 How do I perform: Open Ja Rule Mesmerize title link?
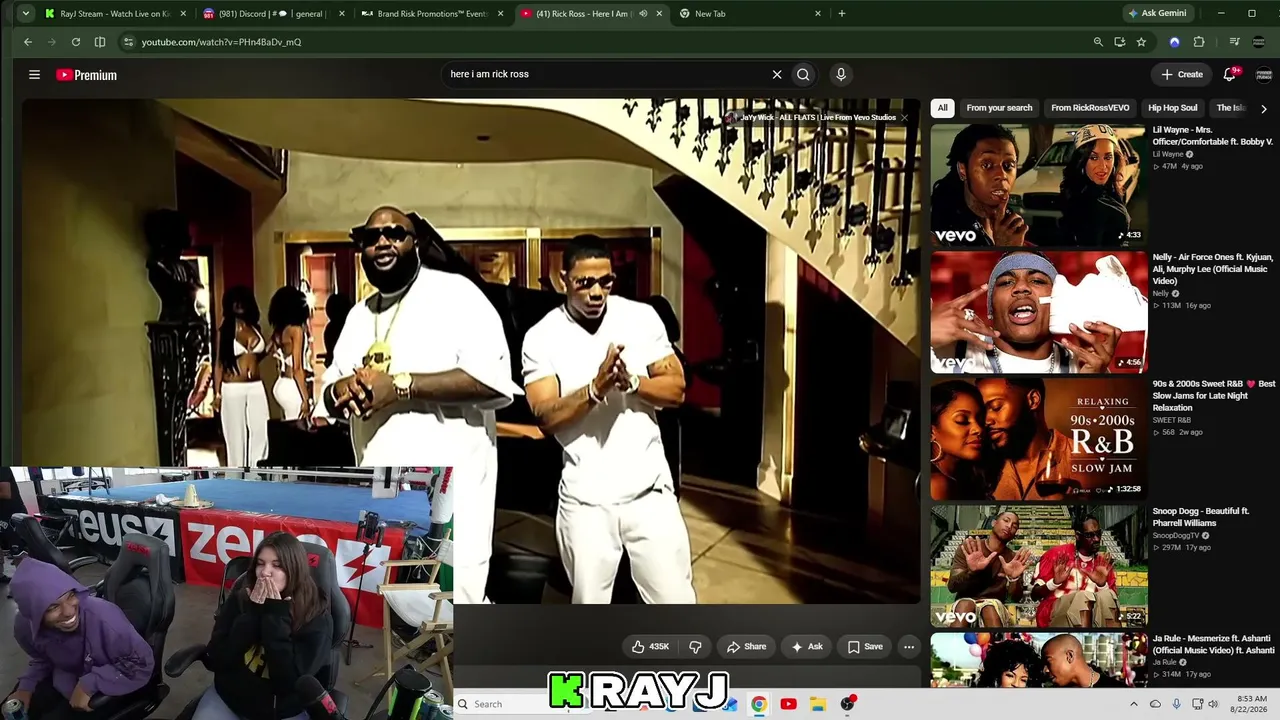1214,644
